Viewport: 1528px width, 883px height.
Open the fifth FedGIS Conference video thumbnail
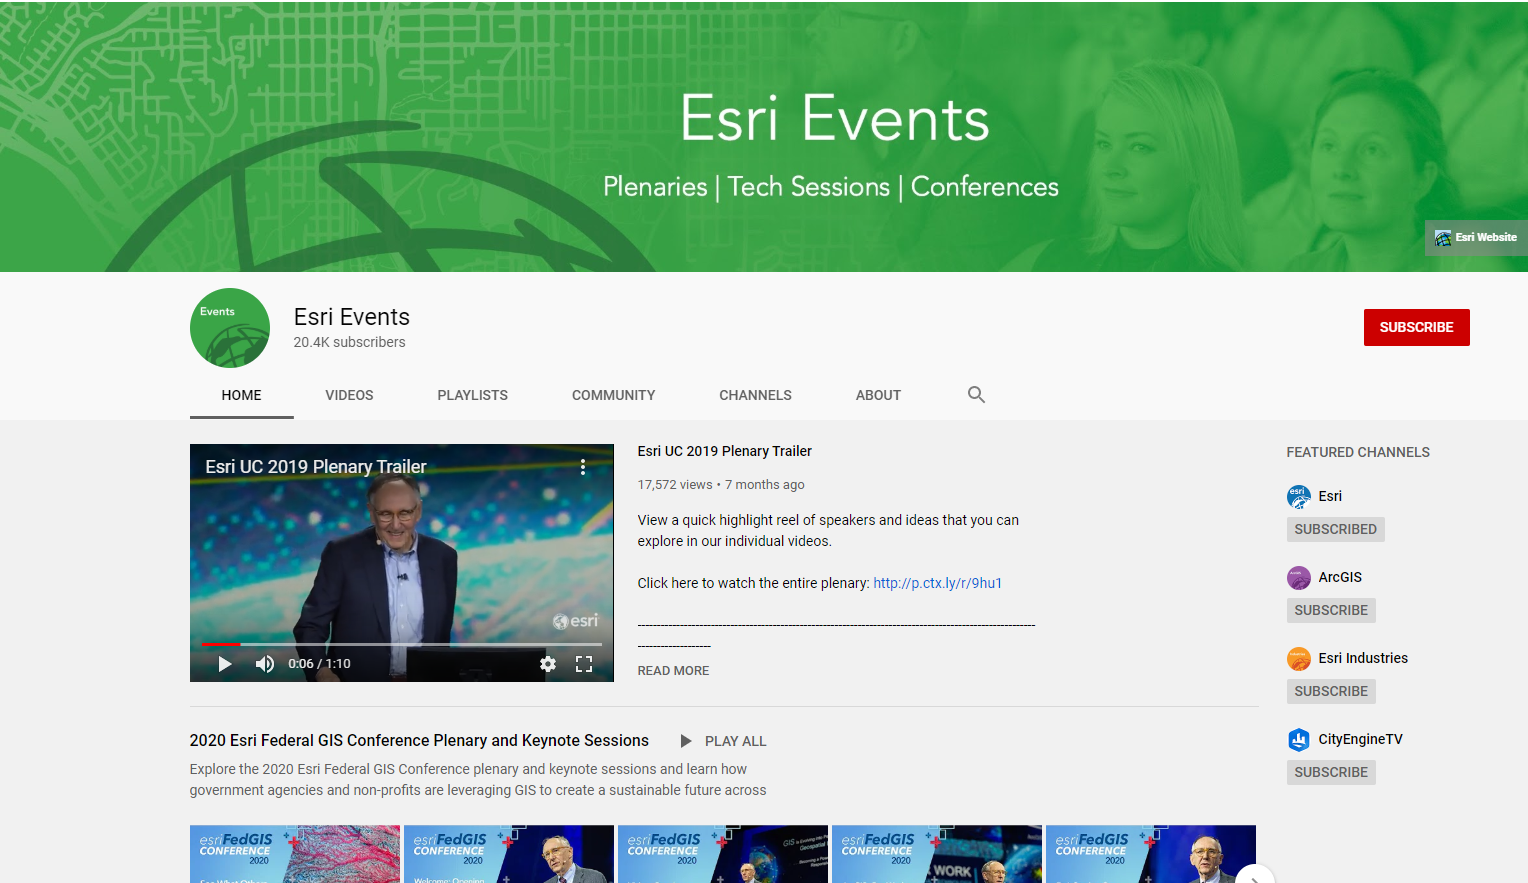tap(1151, 854)
